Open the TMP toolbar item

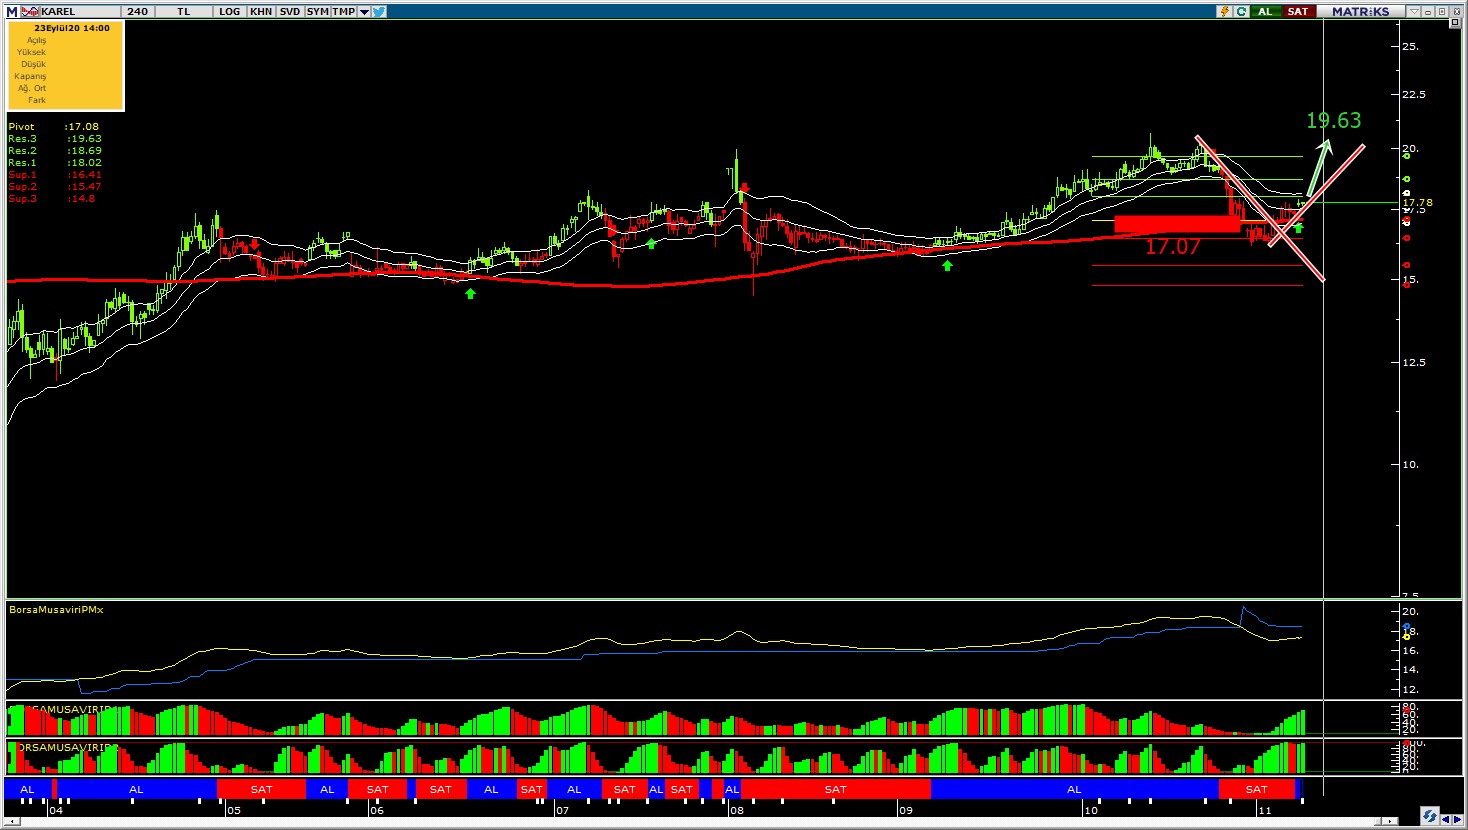343,11
